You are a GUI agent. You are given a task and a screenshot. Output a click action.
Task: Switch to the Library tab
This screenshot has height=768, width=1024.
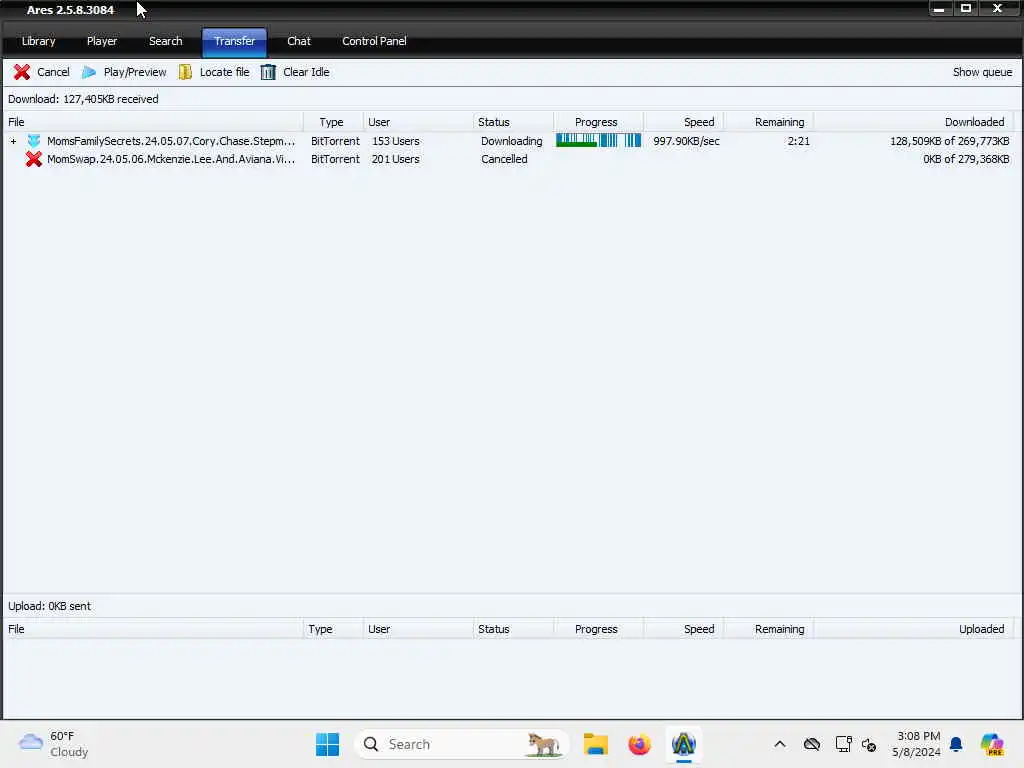[x=39, y=41]
